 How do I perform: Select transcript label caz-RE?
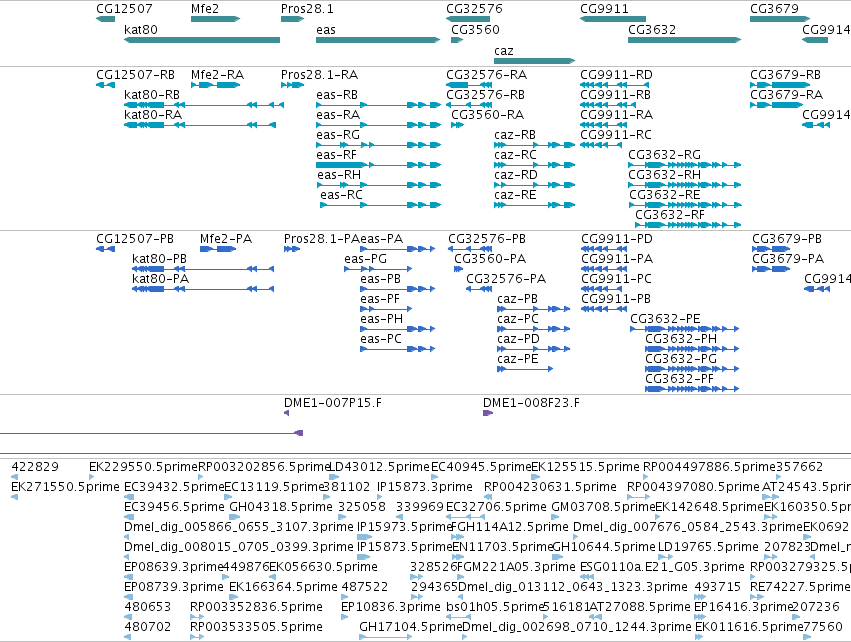(515, 195)
